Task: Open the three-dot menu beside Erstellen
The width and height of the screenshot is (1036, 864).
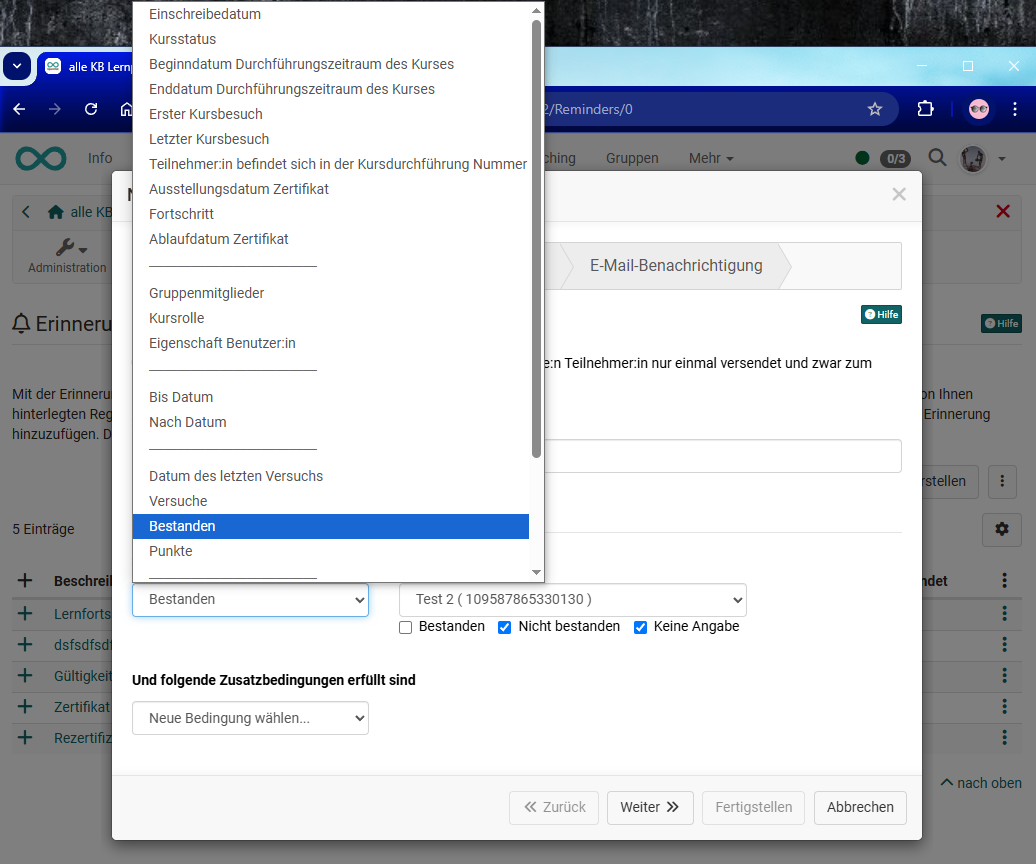Action: (1002, 482)
